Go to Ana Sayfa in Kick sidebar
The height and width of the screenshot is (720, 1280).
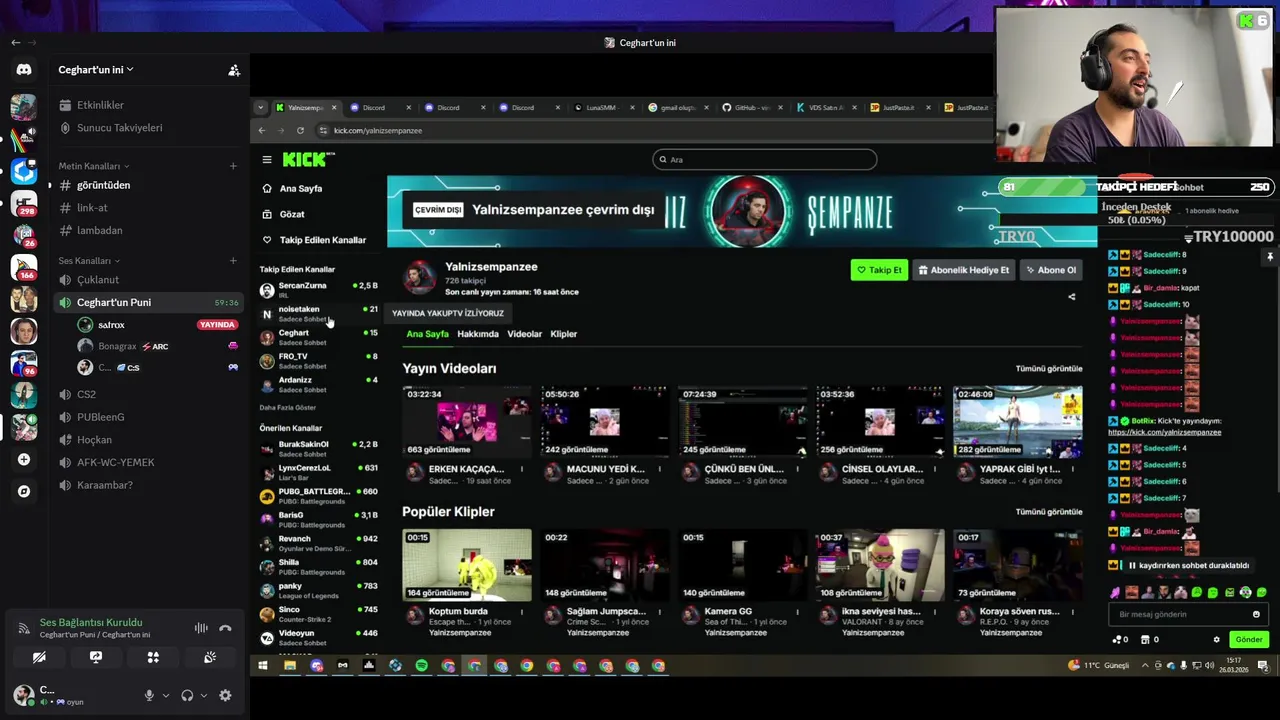pos(301,188)
